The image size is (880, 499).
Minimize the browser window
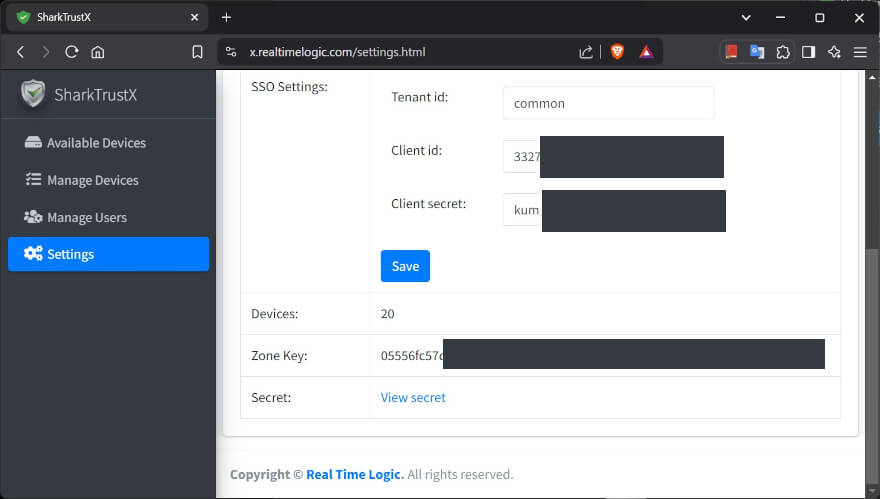click(x=780, y=17)
